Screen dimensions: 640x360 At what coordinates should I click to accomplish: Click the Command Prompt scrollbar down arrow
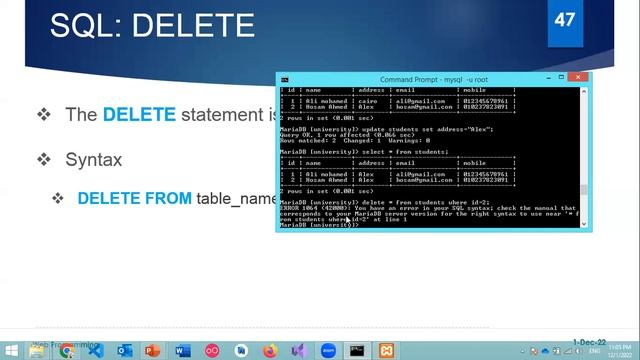(584, 223)
